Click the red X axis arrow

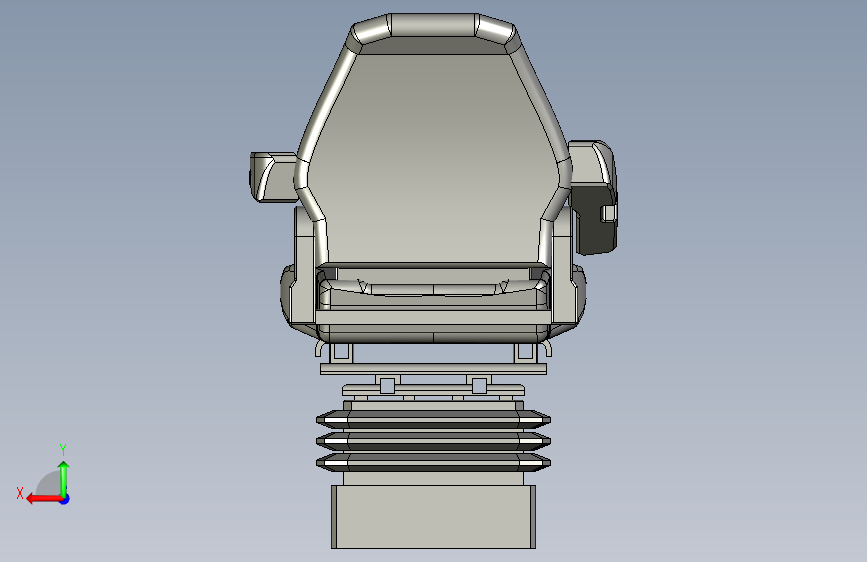click(44, 499)
